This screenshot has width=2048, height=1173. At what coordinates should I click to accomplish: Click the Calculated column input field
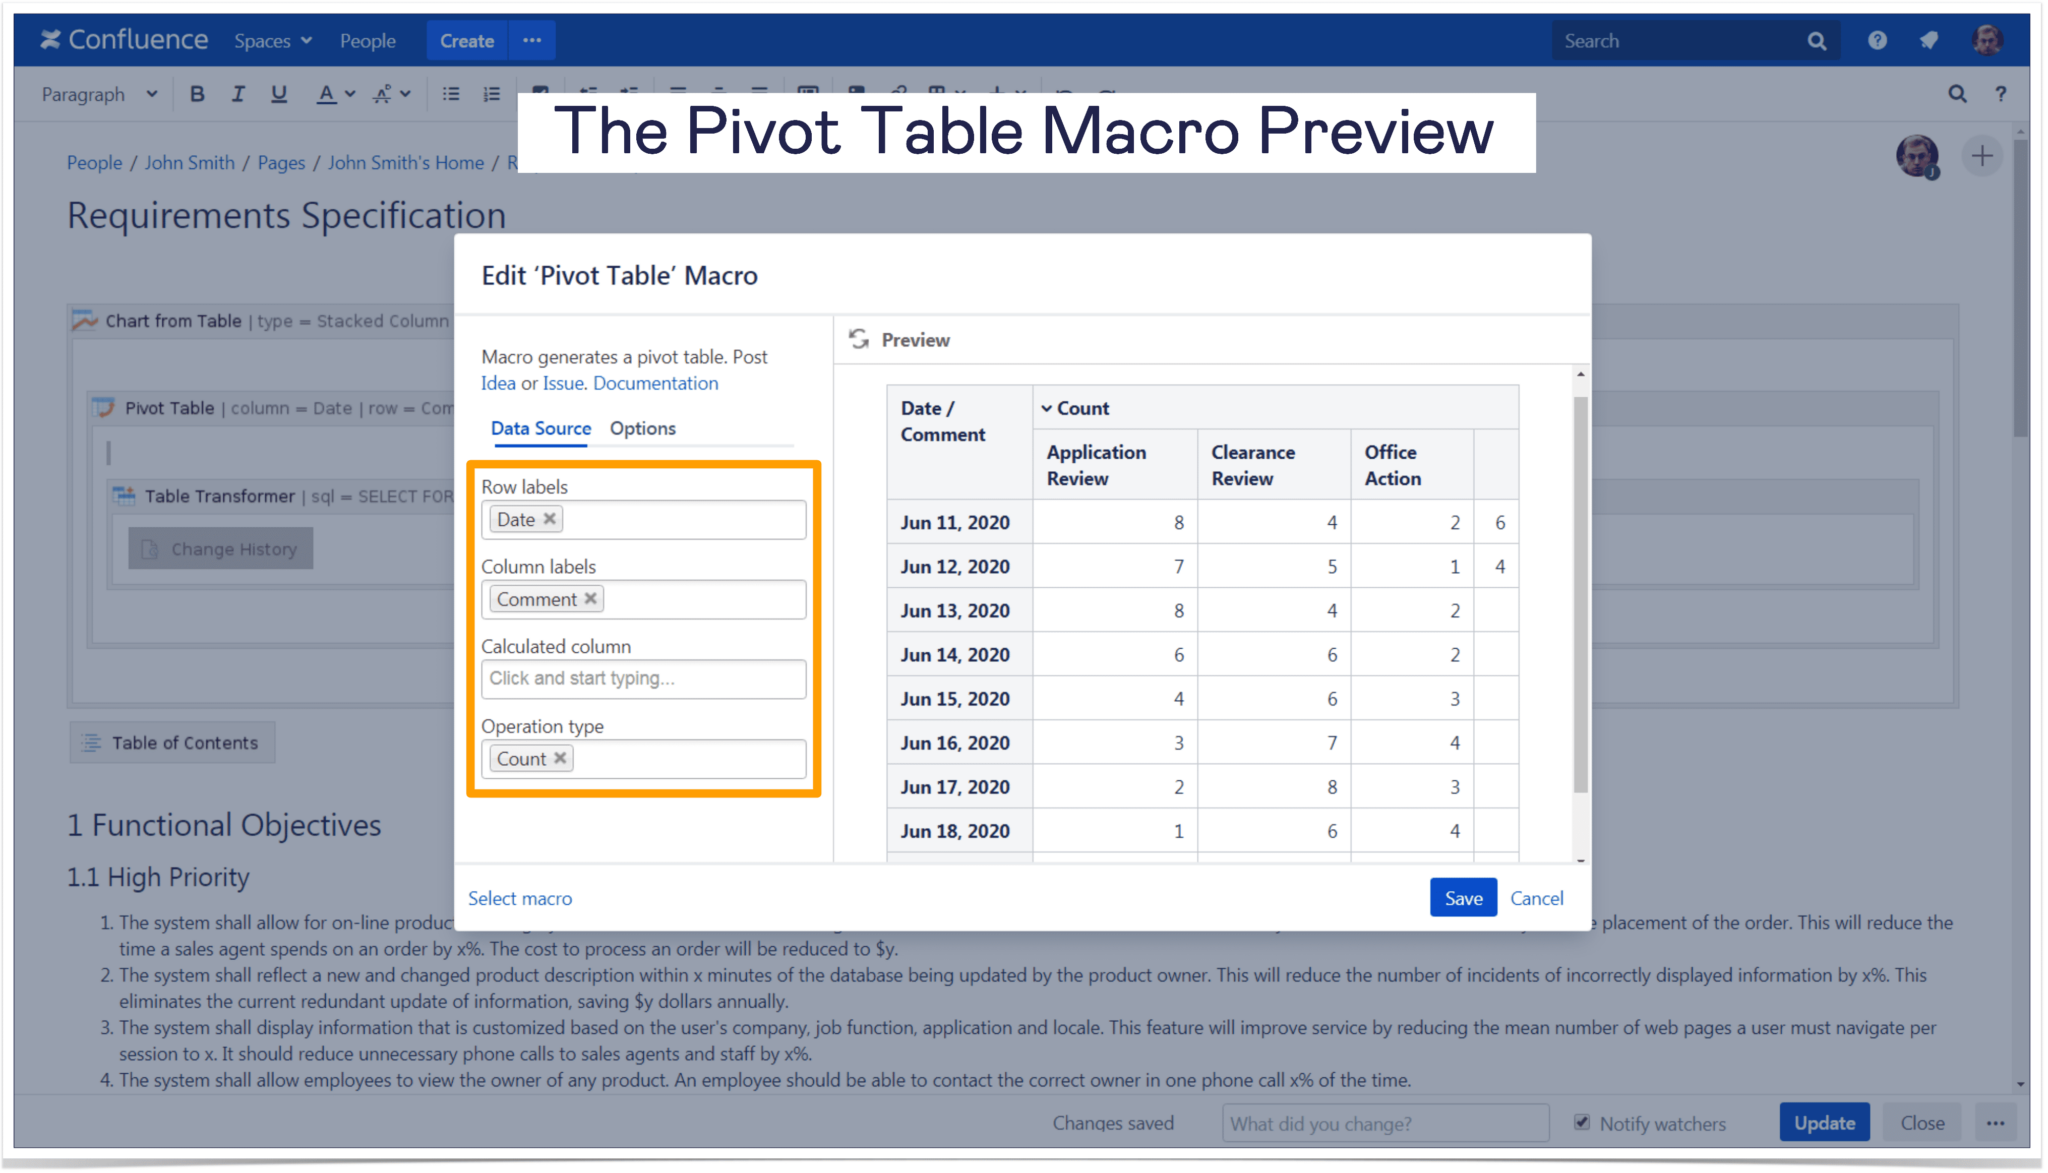click(643, 678)
